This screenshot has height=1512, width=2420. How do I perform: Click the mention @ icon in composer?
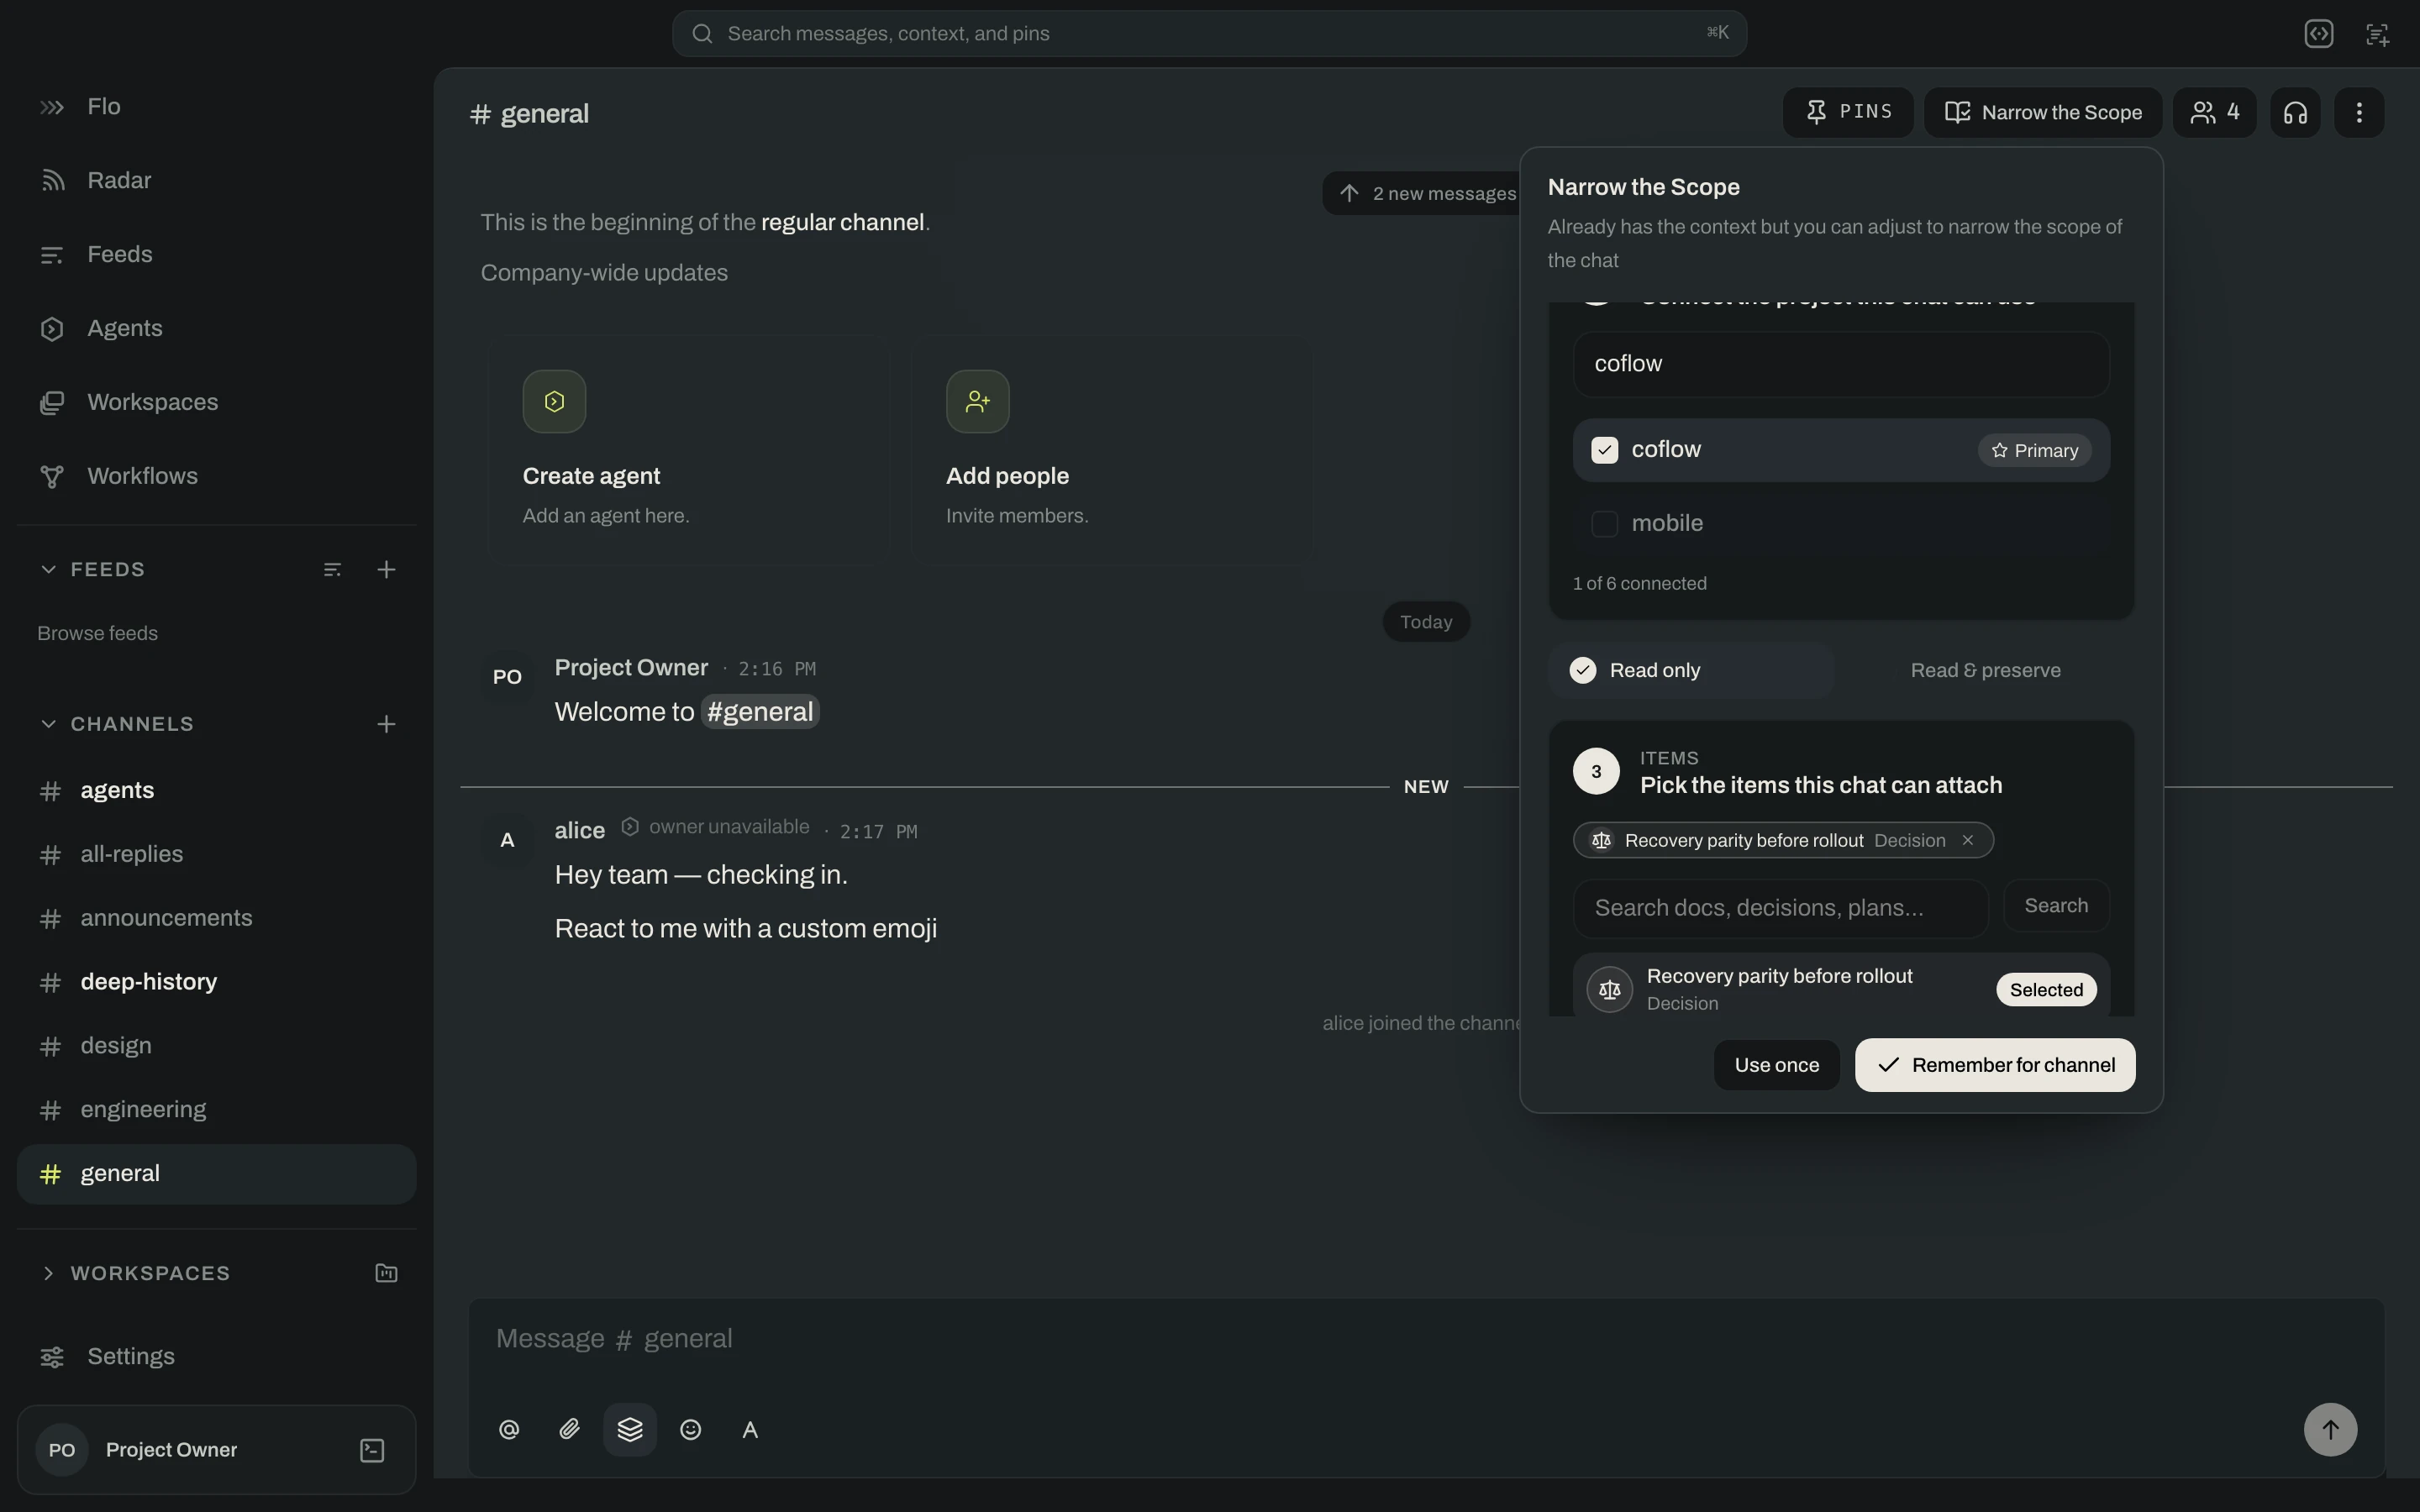[509, 1429]
